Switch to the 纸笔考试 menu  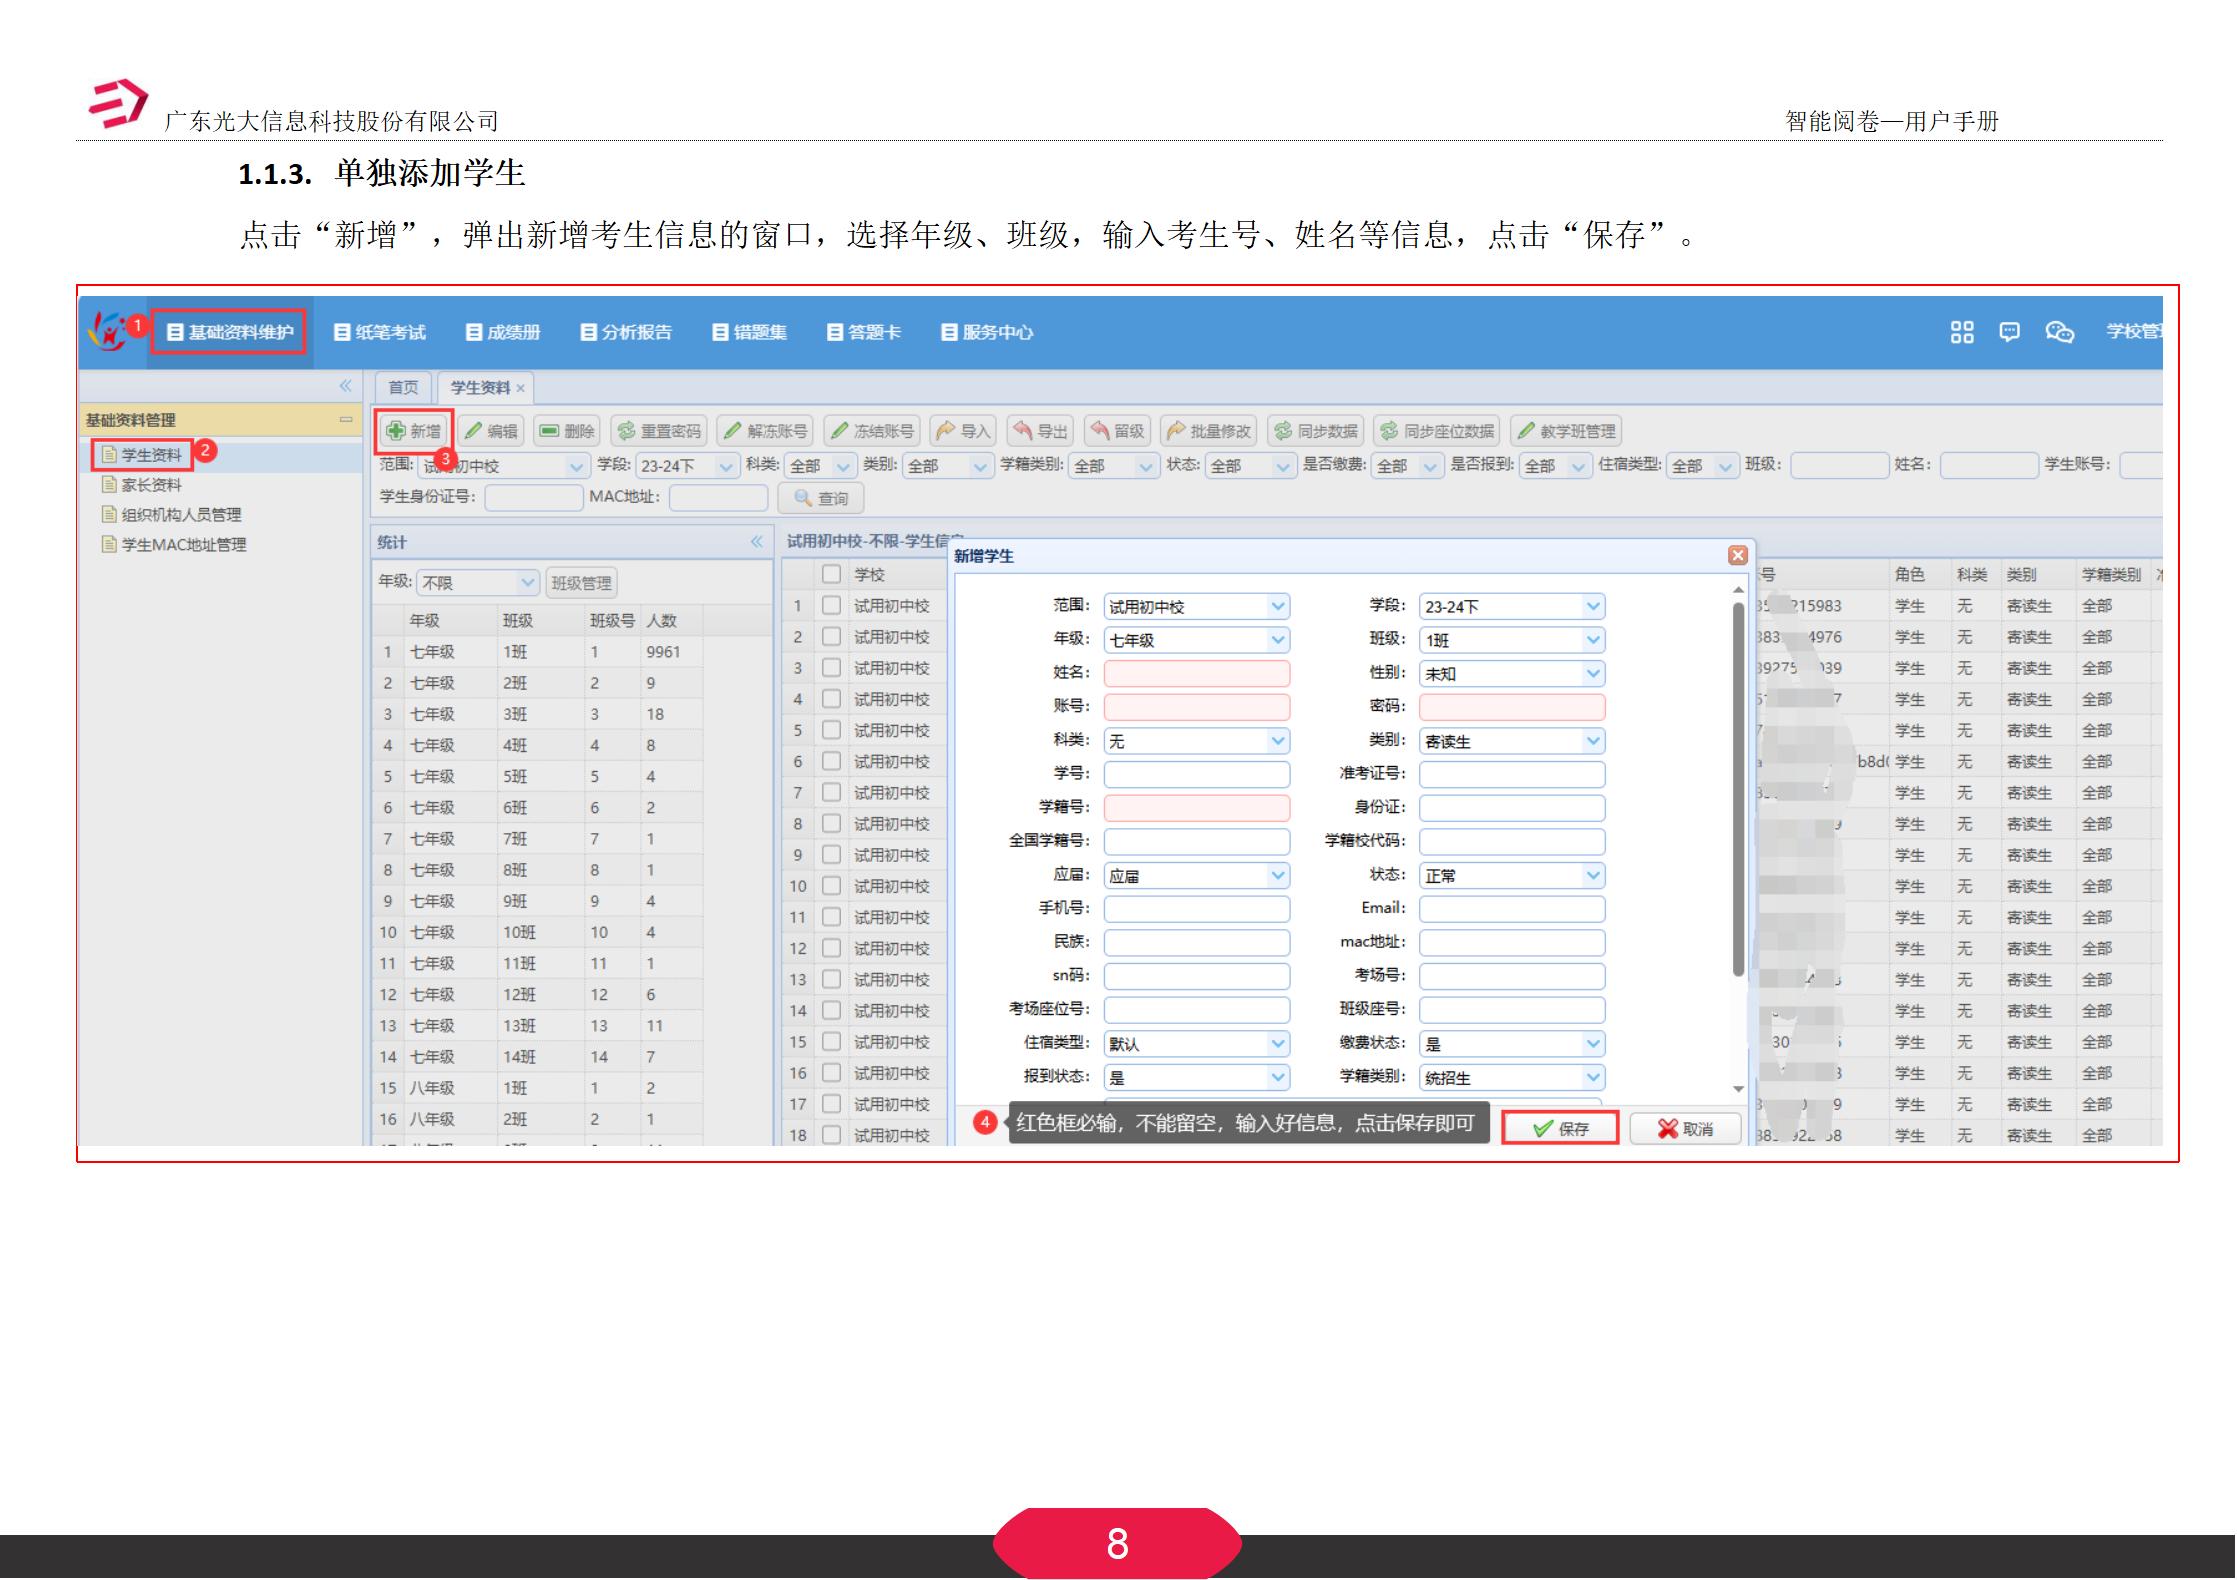pos(380,332)
